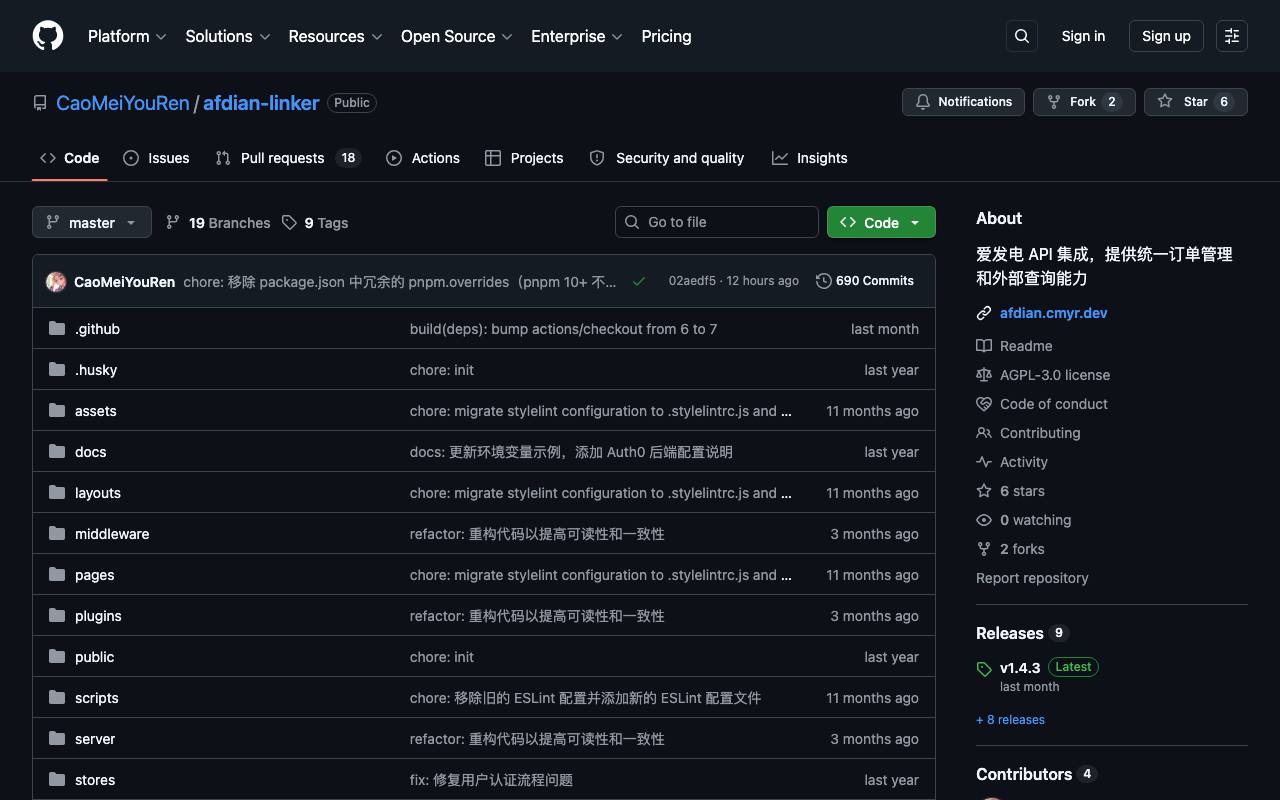The width and height of the screenshot is (1280, 800).
Task: Open the afdian-linker repository name link
Action: [x=261, y=103]
